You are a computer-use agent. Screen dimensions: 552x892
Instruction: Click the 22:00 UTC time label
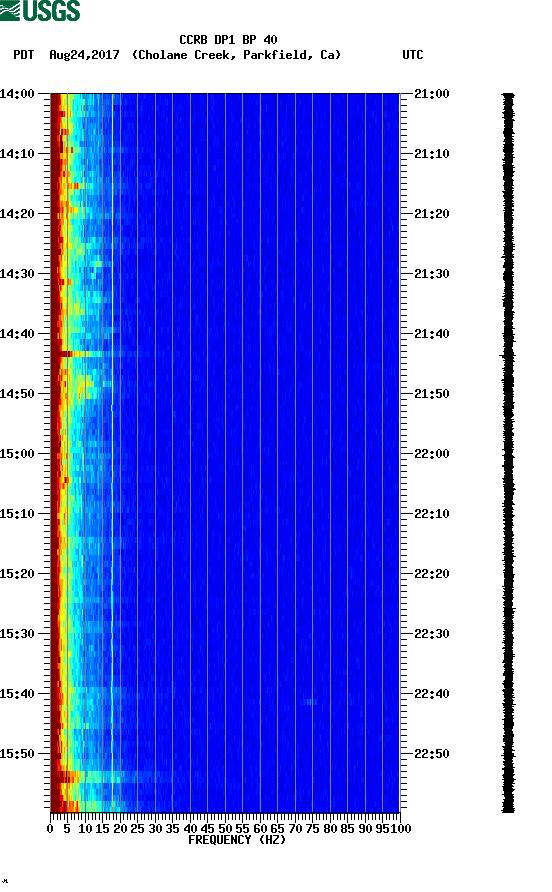(x=431, y=454)
